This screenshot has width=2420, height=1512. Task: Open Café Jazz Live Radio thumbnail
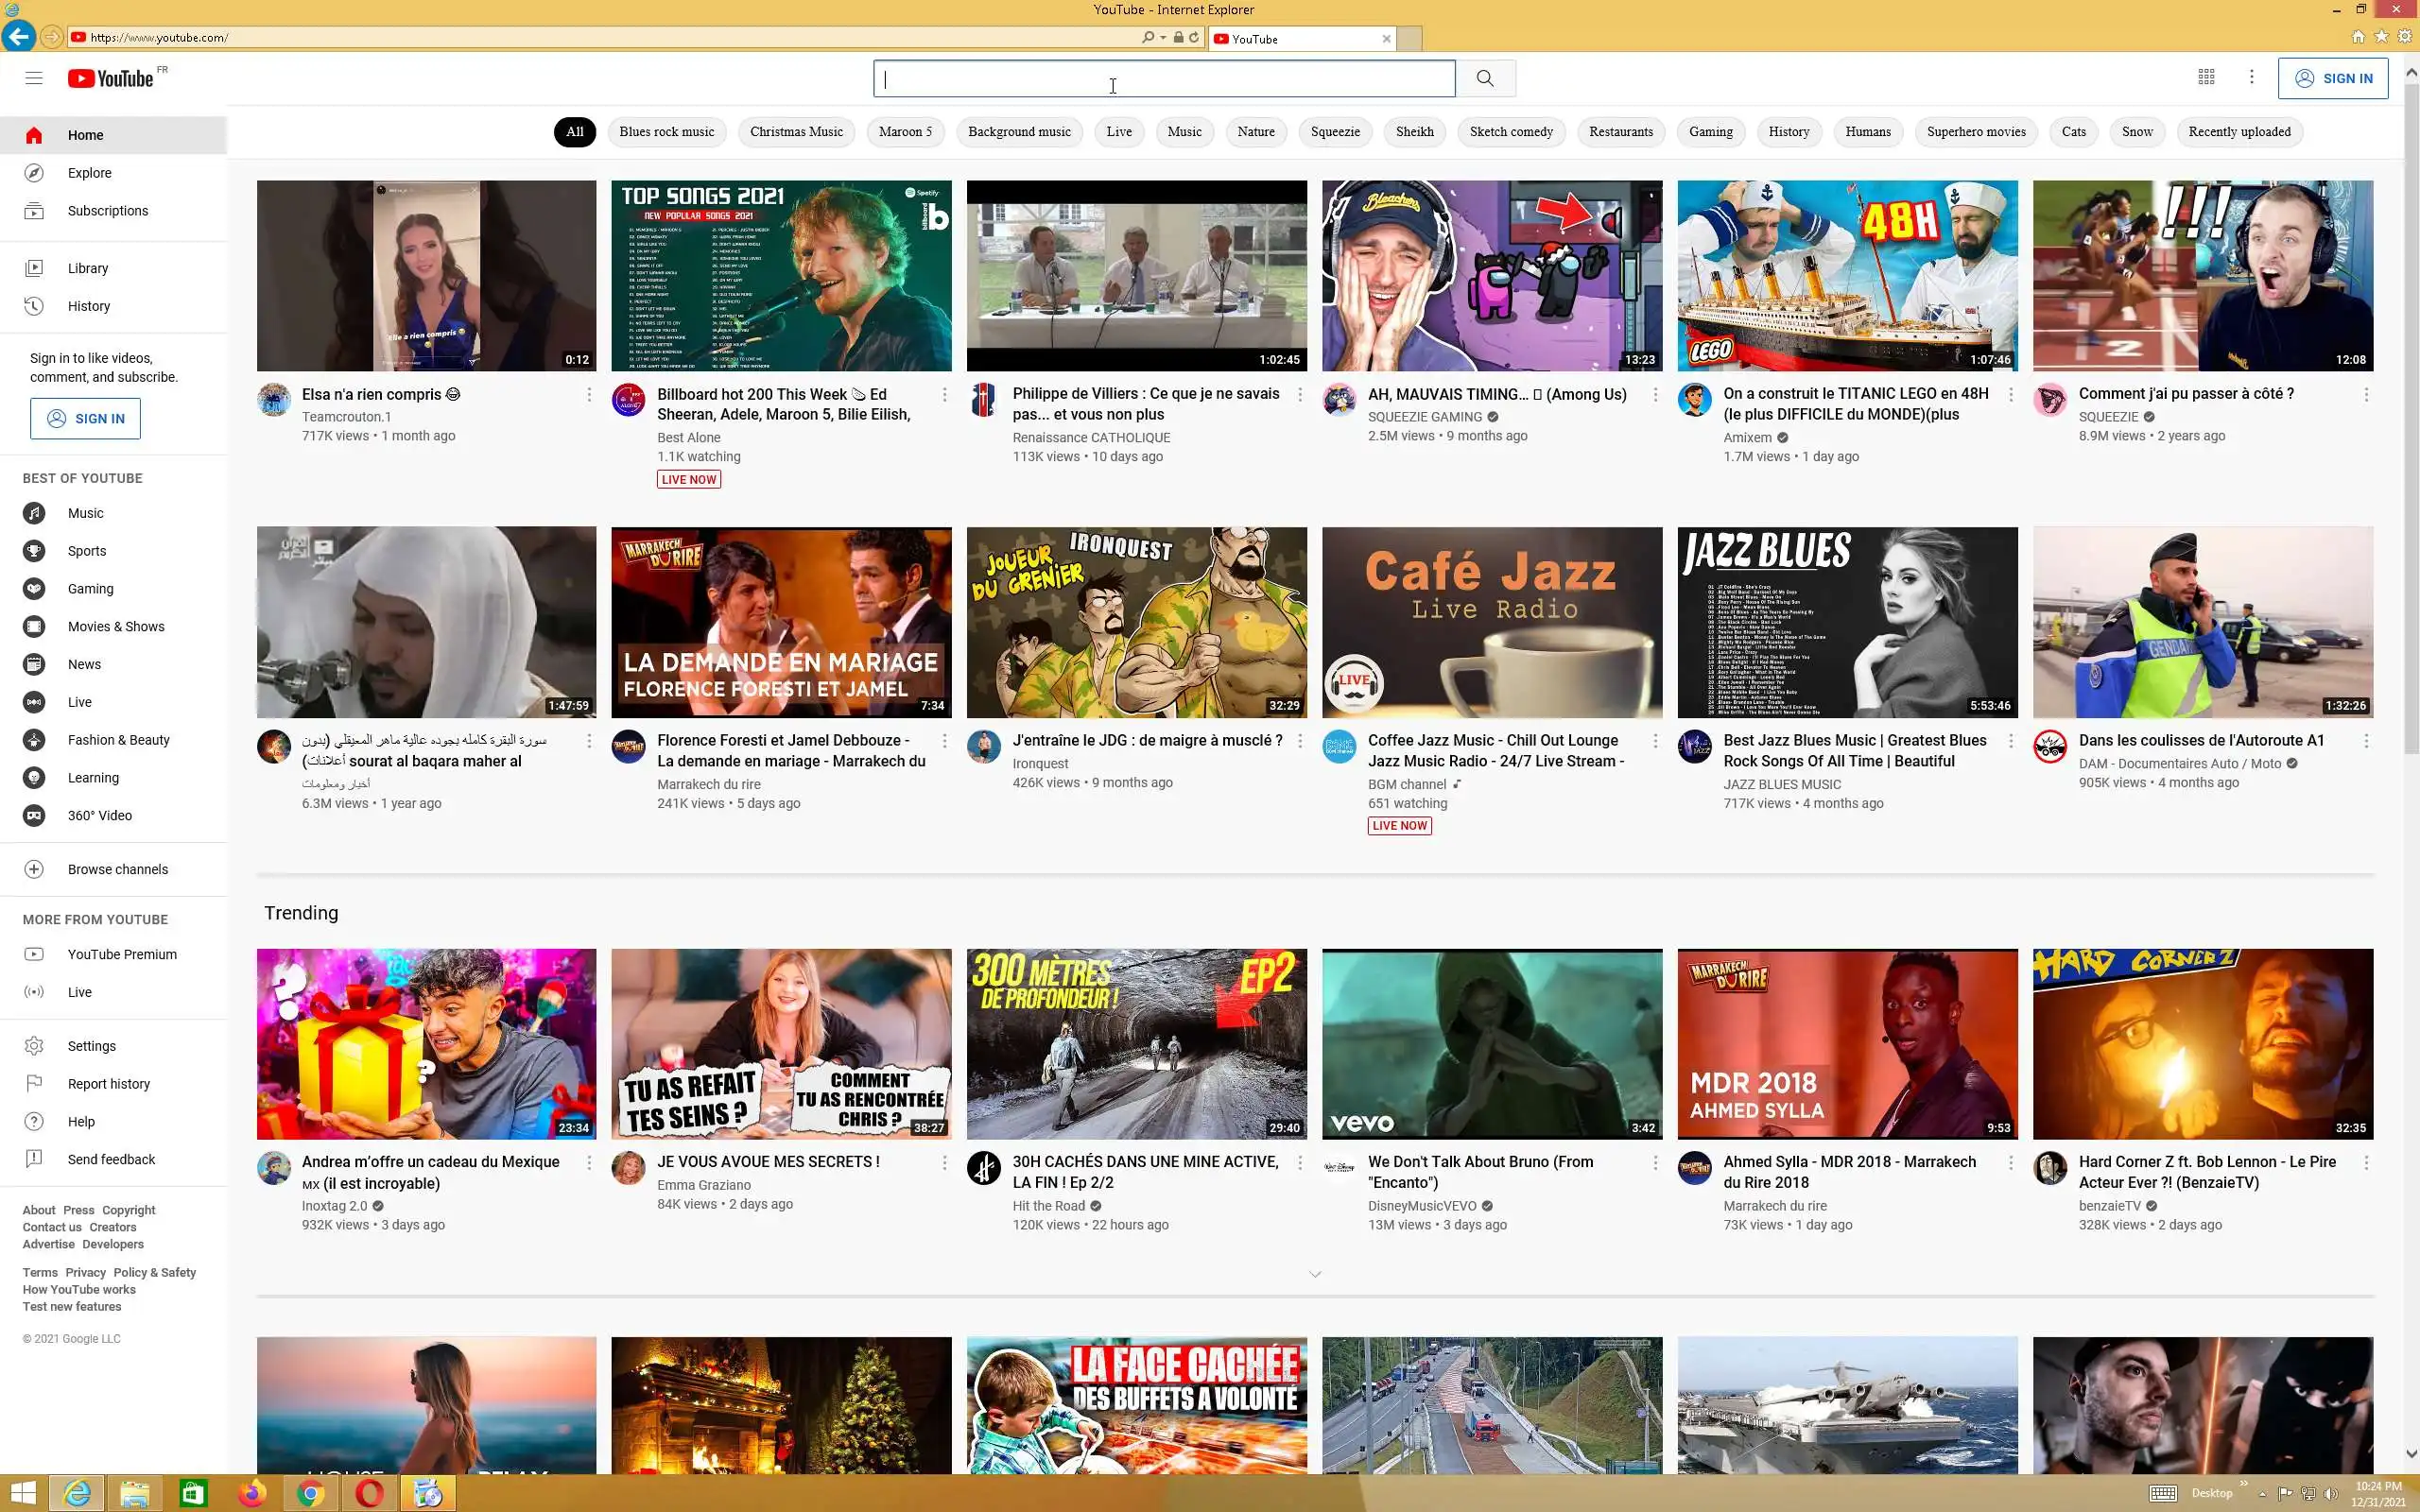(1491, 622)
